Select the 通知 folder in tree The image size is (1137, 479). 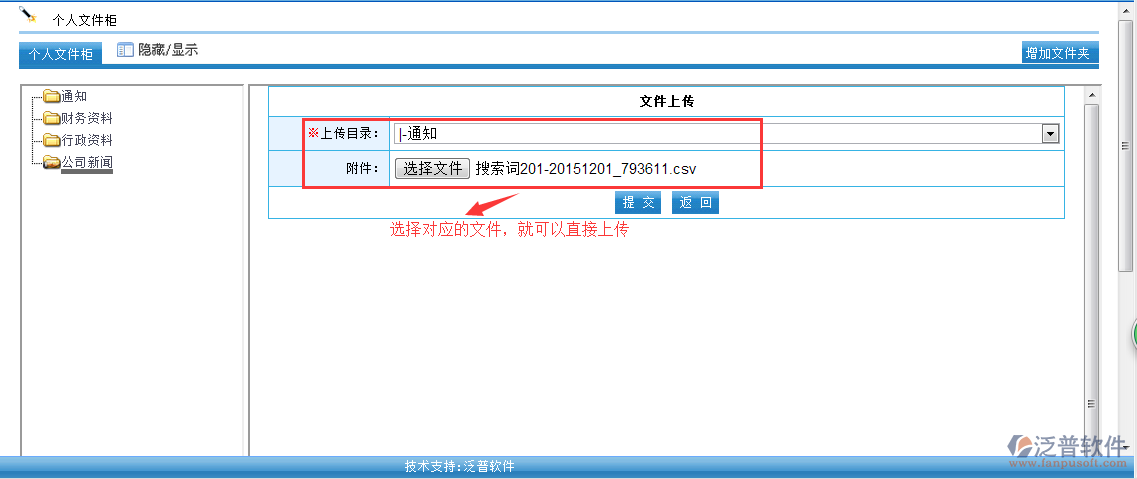(74, 96)
